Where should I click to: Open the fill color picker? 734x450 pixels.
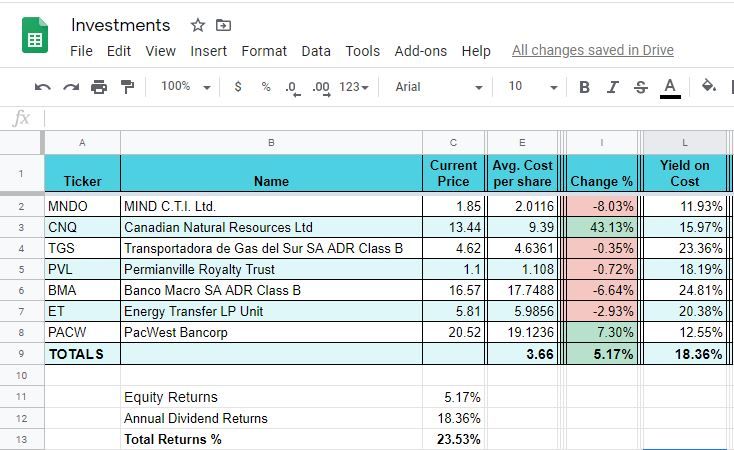pyautogui.click(x=709, y=86)
